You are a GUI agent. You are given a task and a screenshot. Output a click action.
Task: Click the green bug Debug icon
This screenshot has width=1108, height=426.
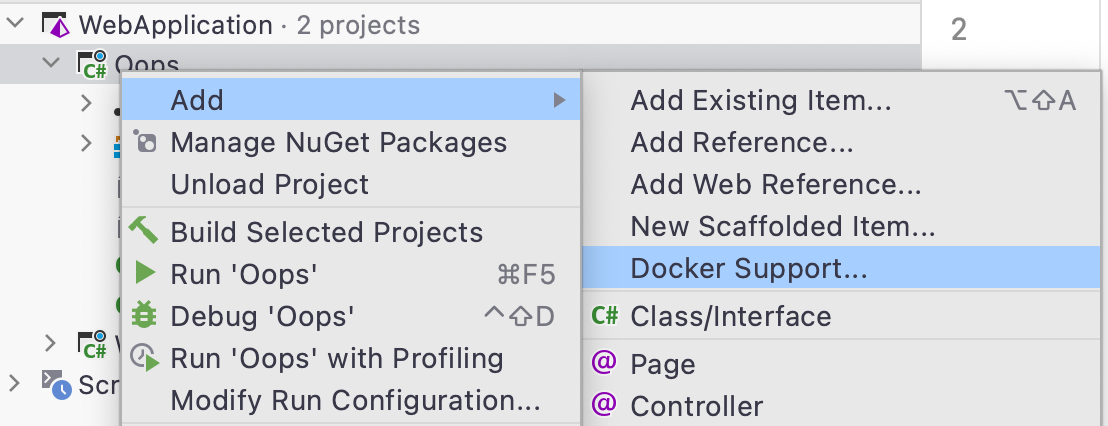[144, 314]
